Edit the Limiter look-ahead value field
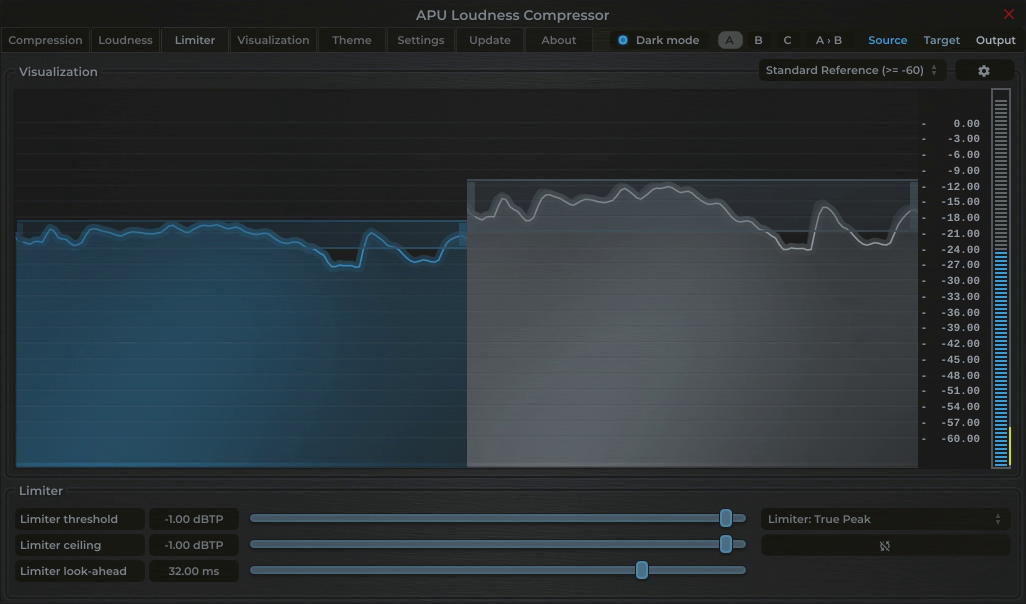Viewport: 1026px width, 604px height. point(193,571)
